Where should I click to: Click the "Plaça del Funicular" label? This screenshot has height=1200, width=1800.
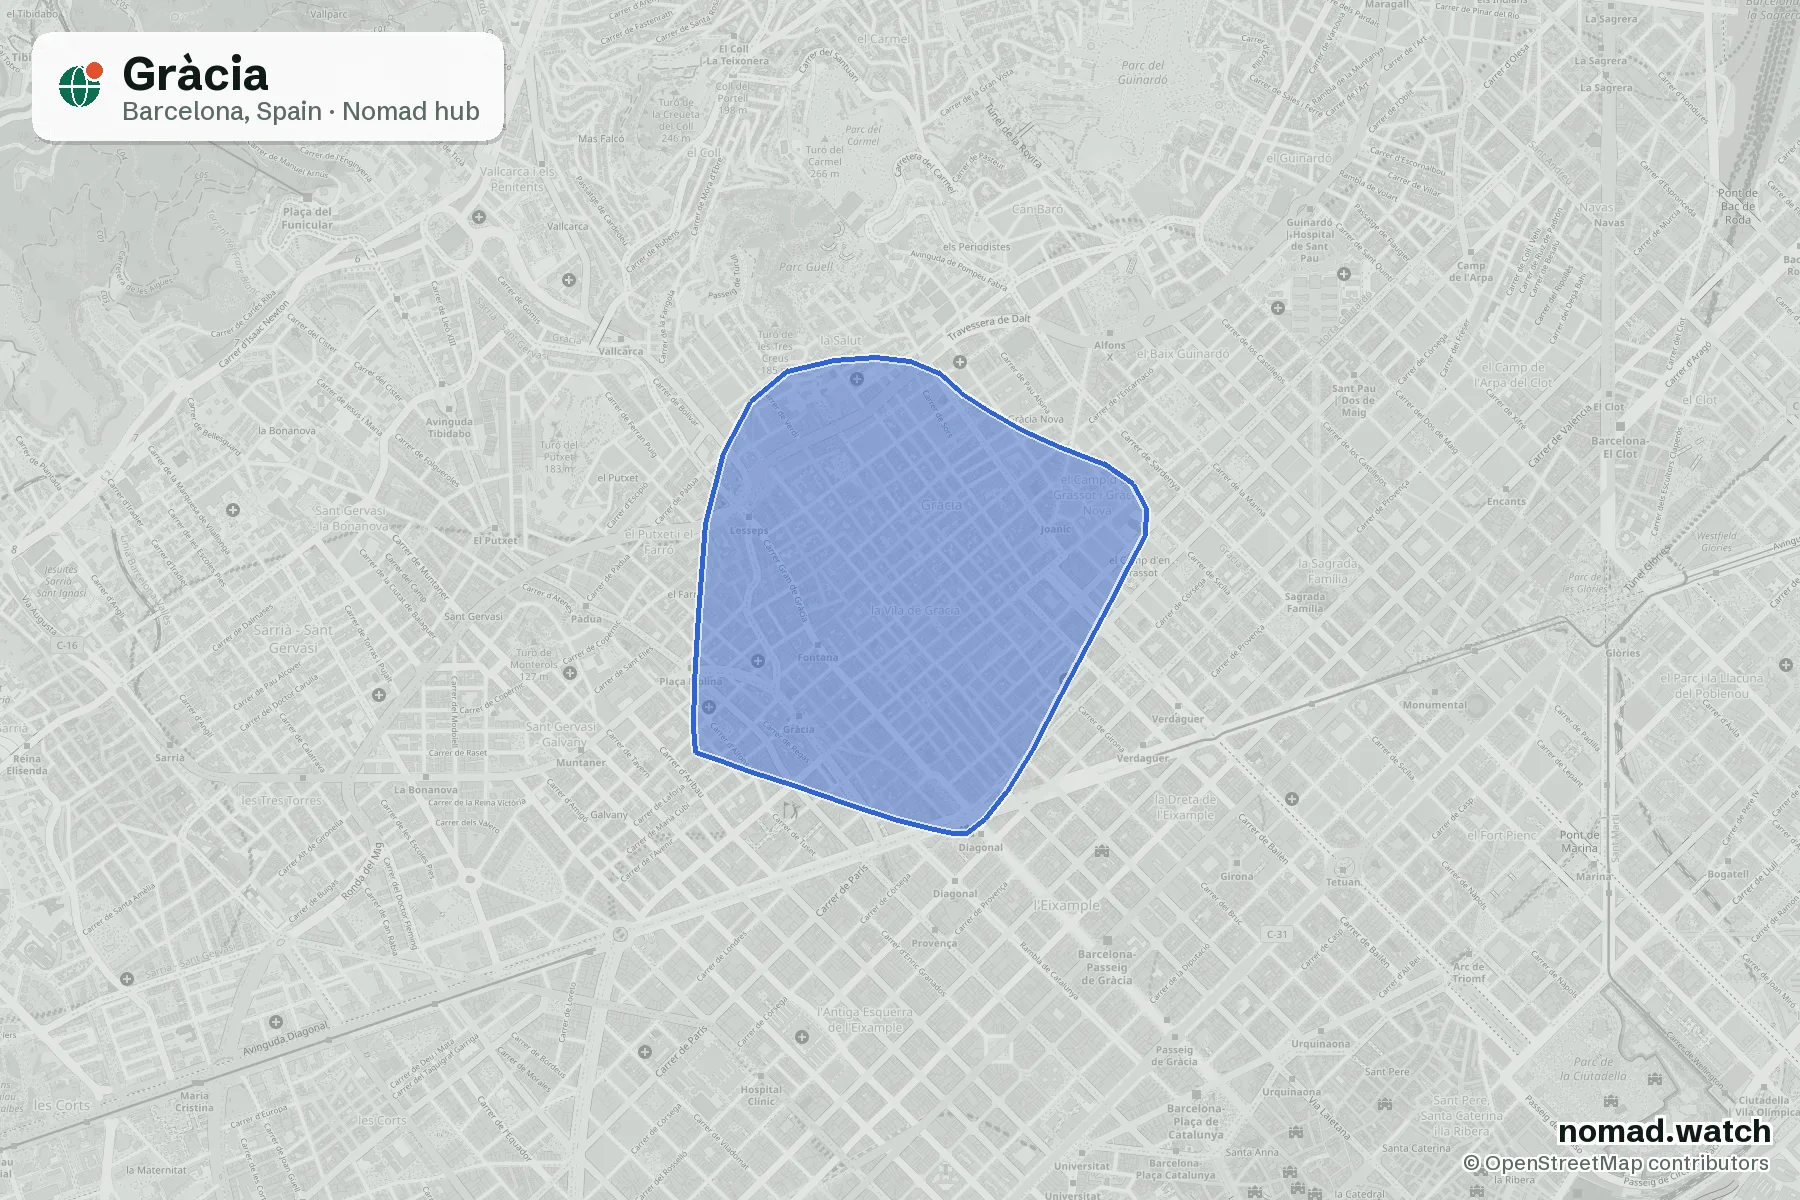coord(307,218)
